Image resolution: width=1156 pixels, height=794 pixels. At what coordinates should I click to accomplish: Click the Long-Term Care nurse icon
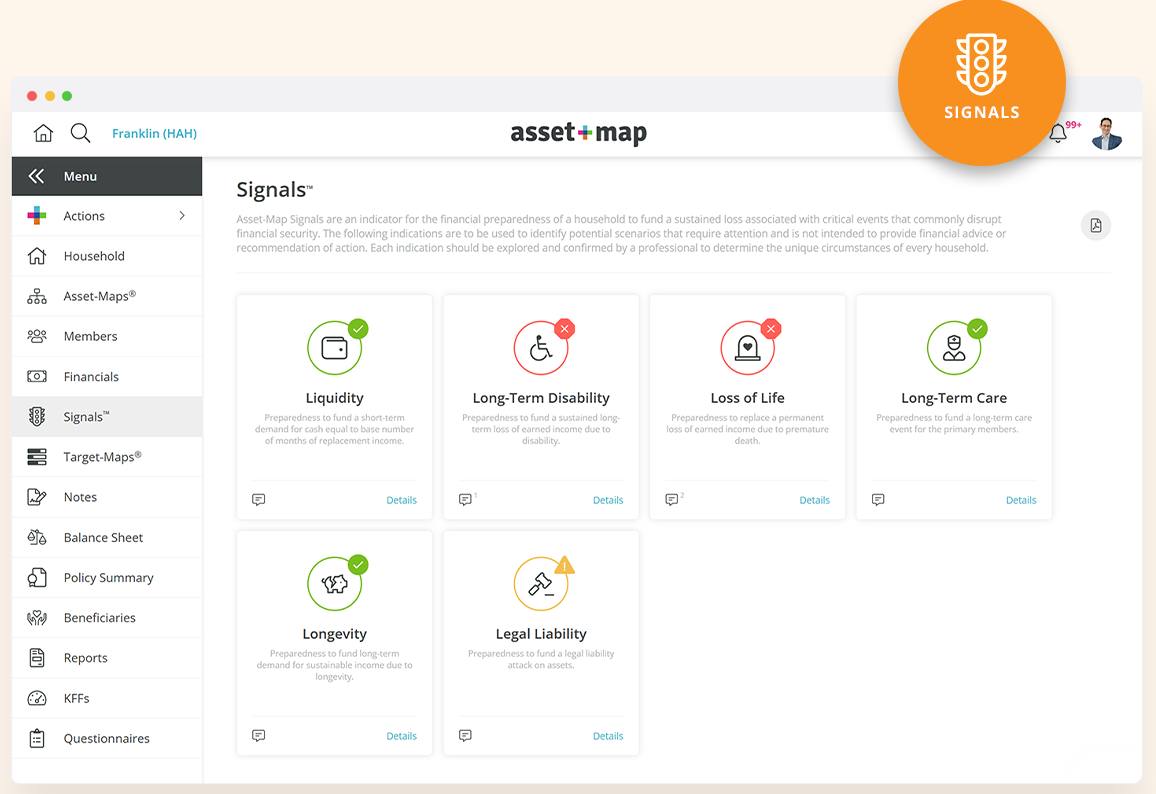tap(954, 348)
